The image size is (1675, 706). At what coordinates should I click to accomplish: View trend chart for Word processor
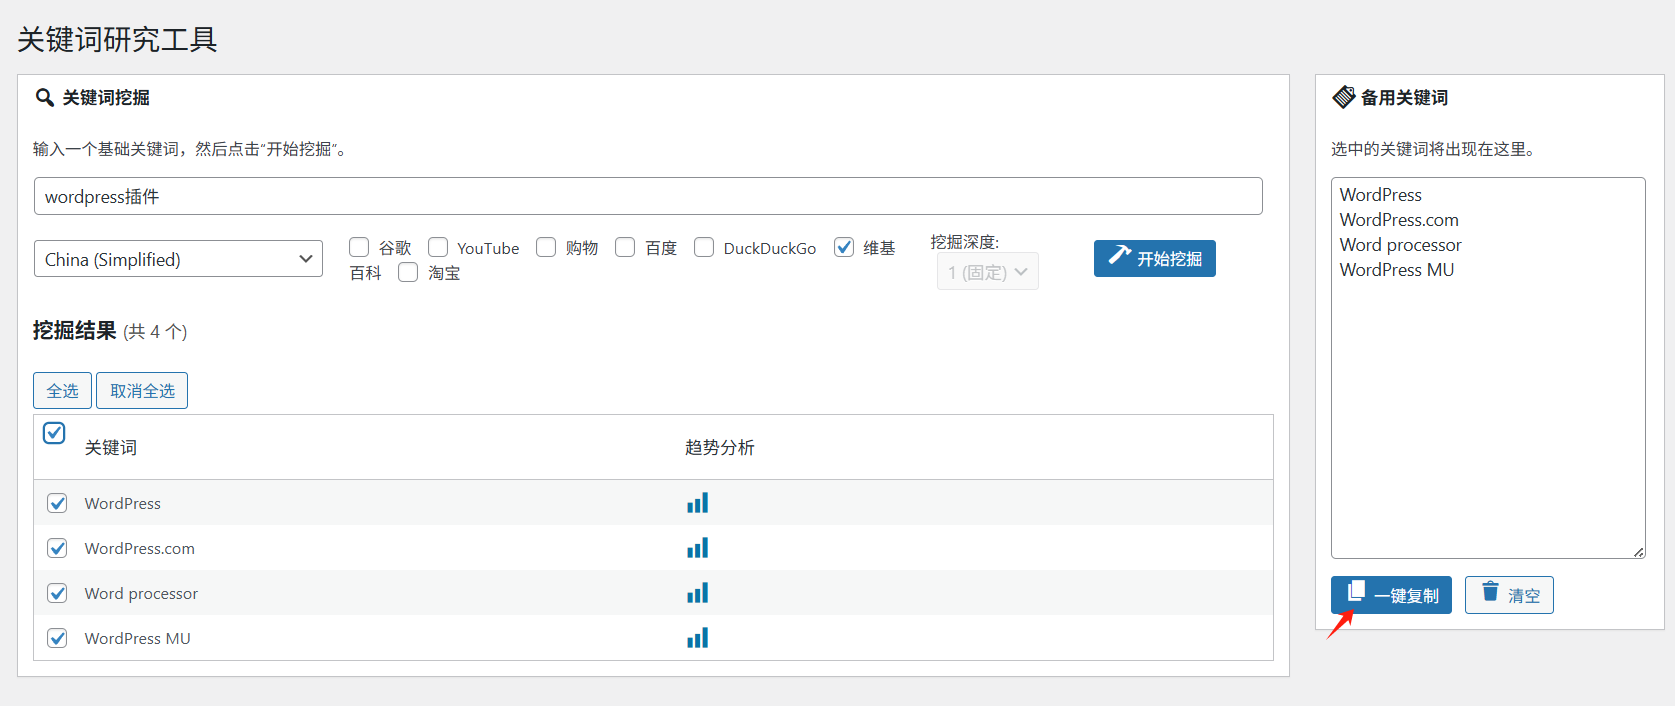[x=697, y=593]
